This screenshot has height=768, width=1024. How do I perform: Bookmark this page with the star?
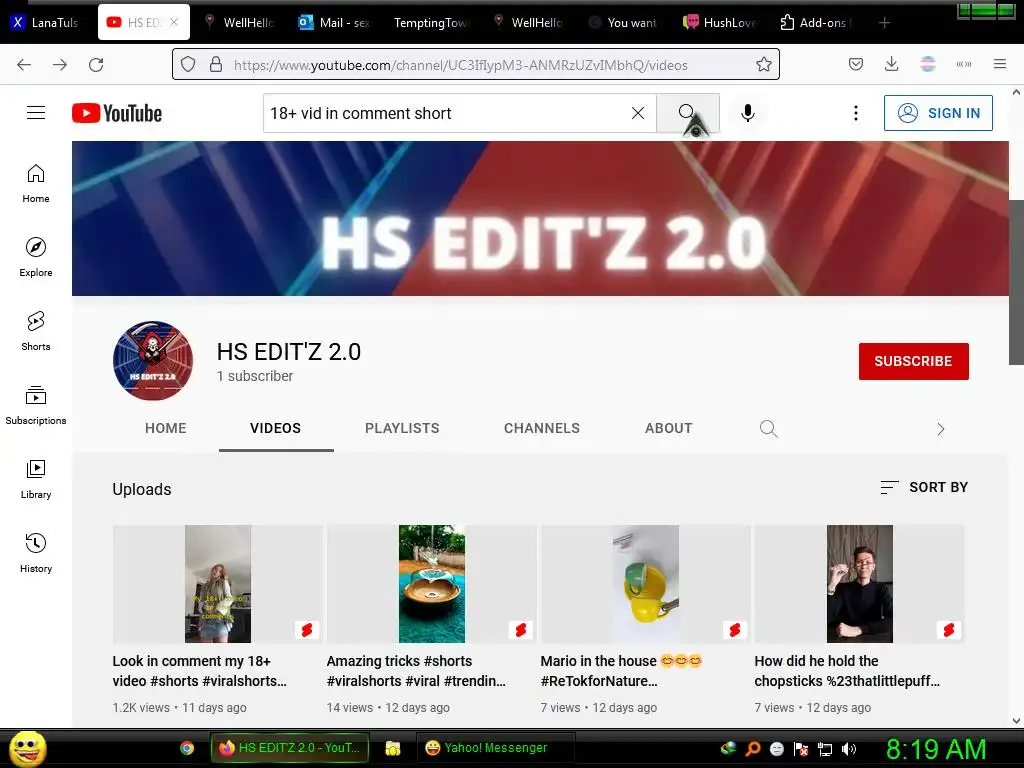pyautogui.click(x=763, y=64)
